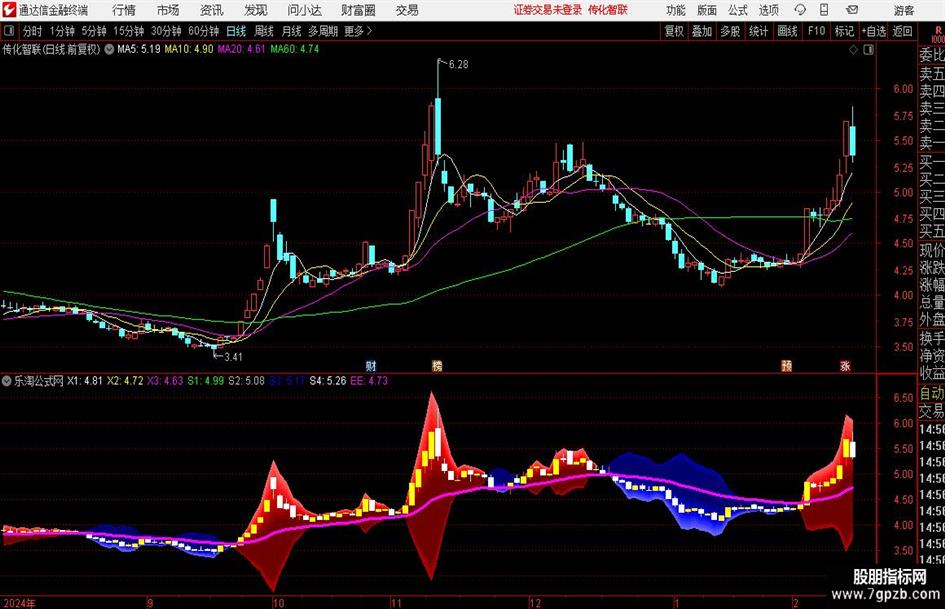Open the 发现 menu
Image resolution: width=945 pixels, height=609 pixels.
point(256,10)
